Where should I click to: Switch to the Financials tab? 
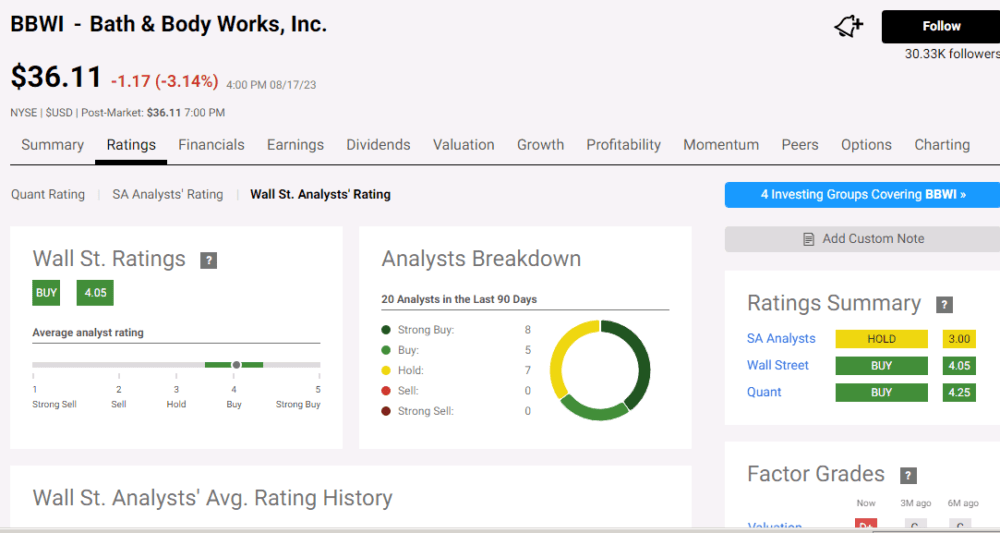point(211,145)
